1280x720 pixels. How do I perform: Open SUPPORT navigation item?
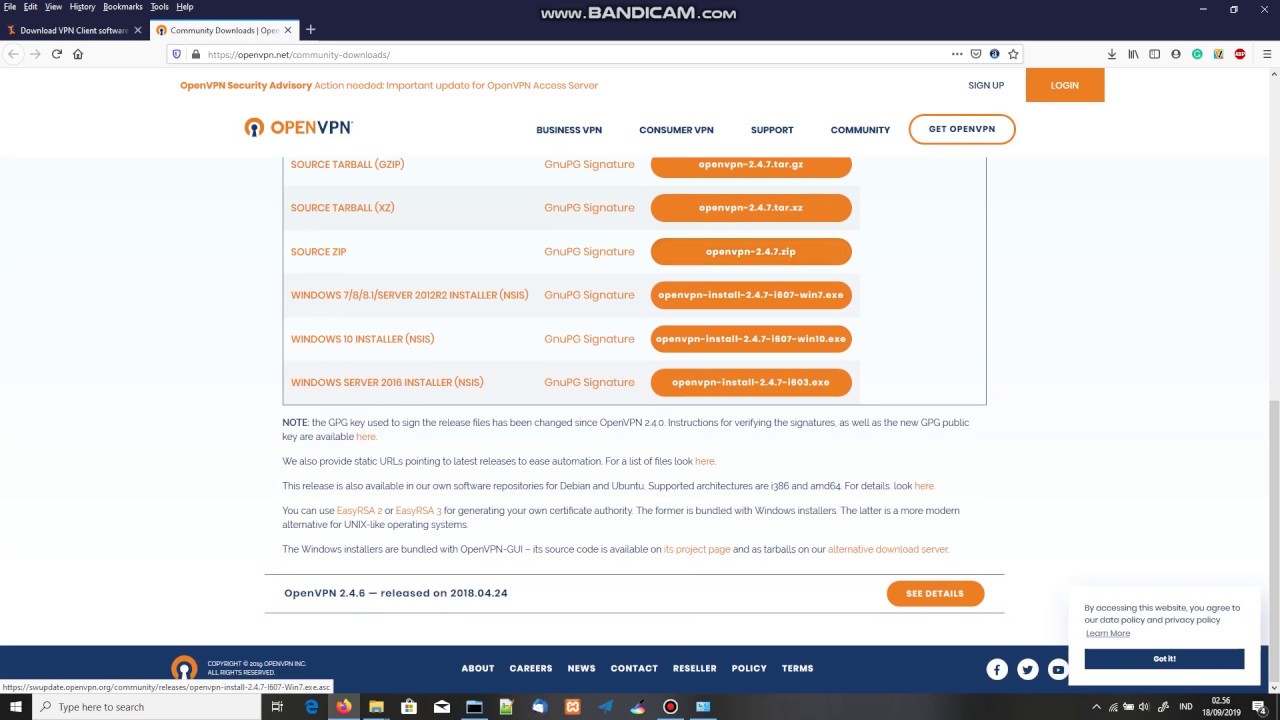point(772,130)
